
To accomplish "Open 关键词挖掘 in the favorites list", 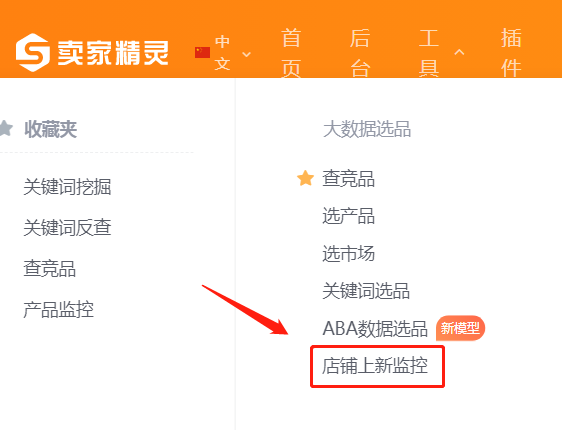I will pyautogui.click(x=67, y=187).
